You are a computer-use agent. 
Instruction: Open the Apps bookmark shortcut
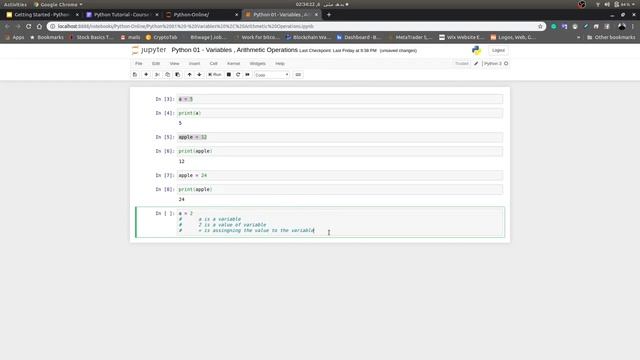15,37
